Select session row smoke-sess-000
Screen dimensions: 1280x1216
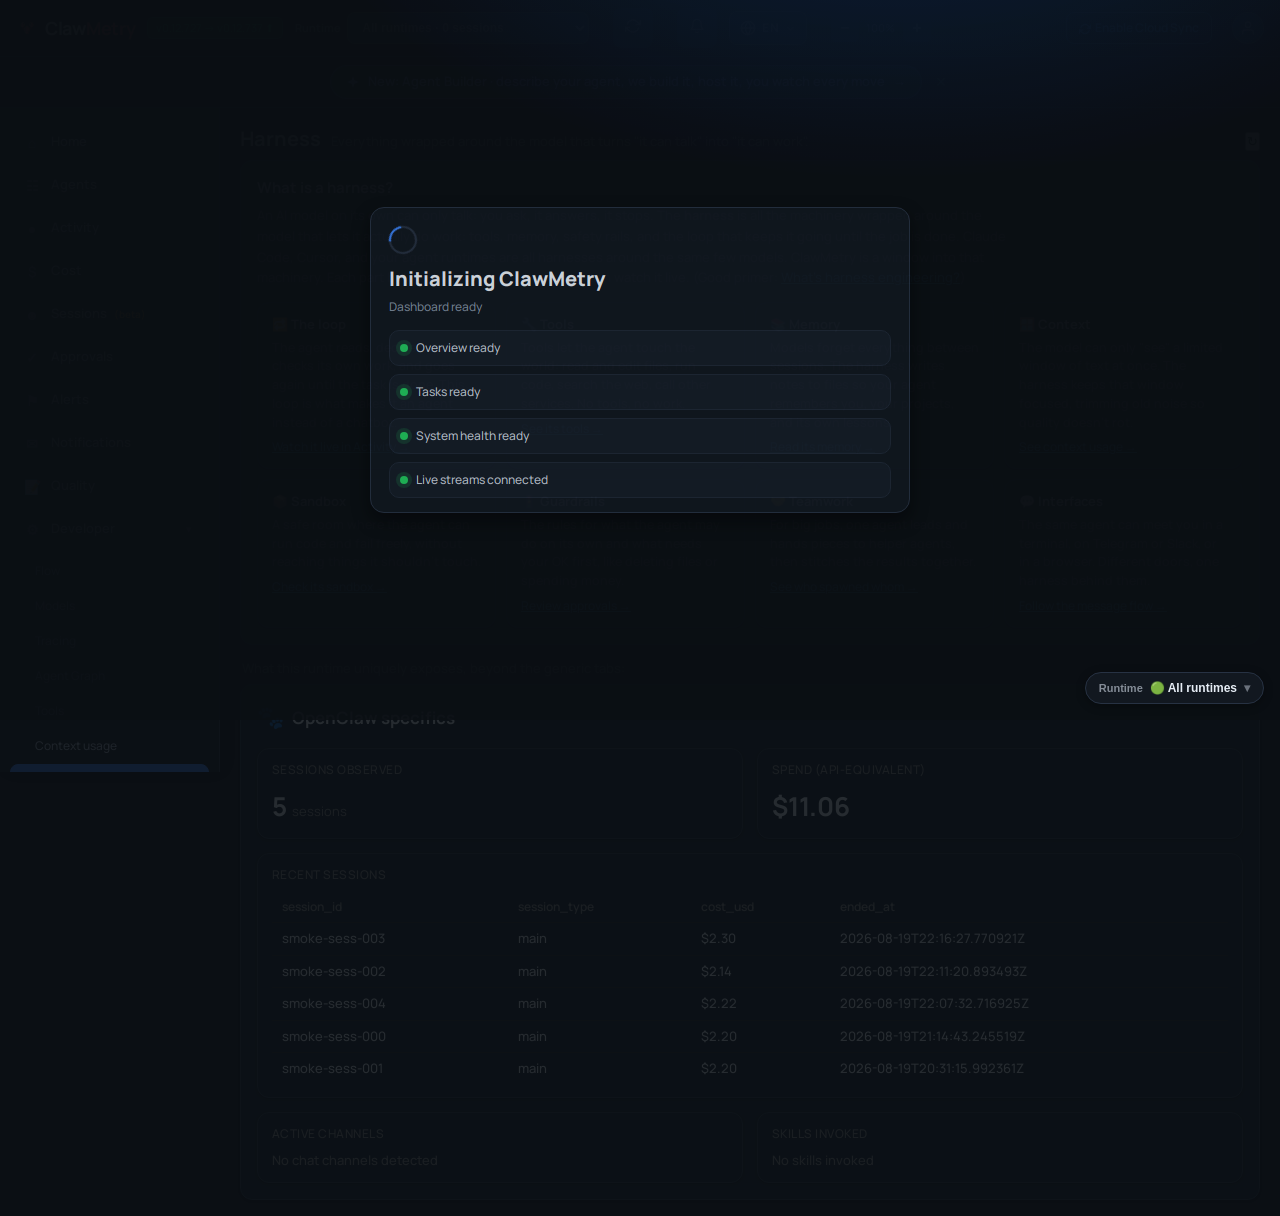point(749,1037)
